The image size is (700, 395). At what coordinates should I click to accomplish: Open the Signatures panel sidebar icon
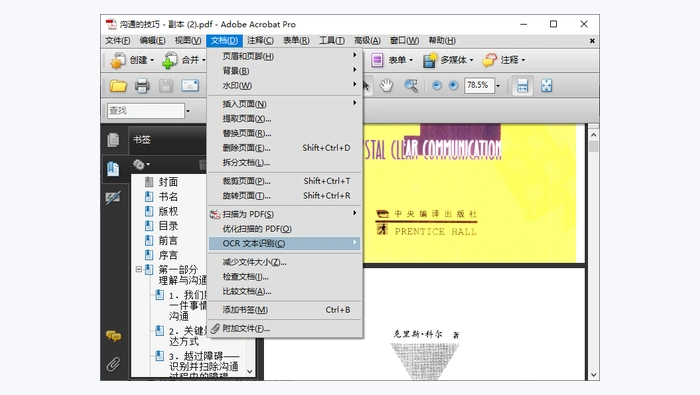click(113, 197)
